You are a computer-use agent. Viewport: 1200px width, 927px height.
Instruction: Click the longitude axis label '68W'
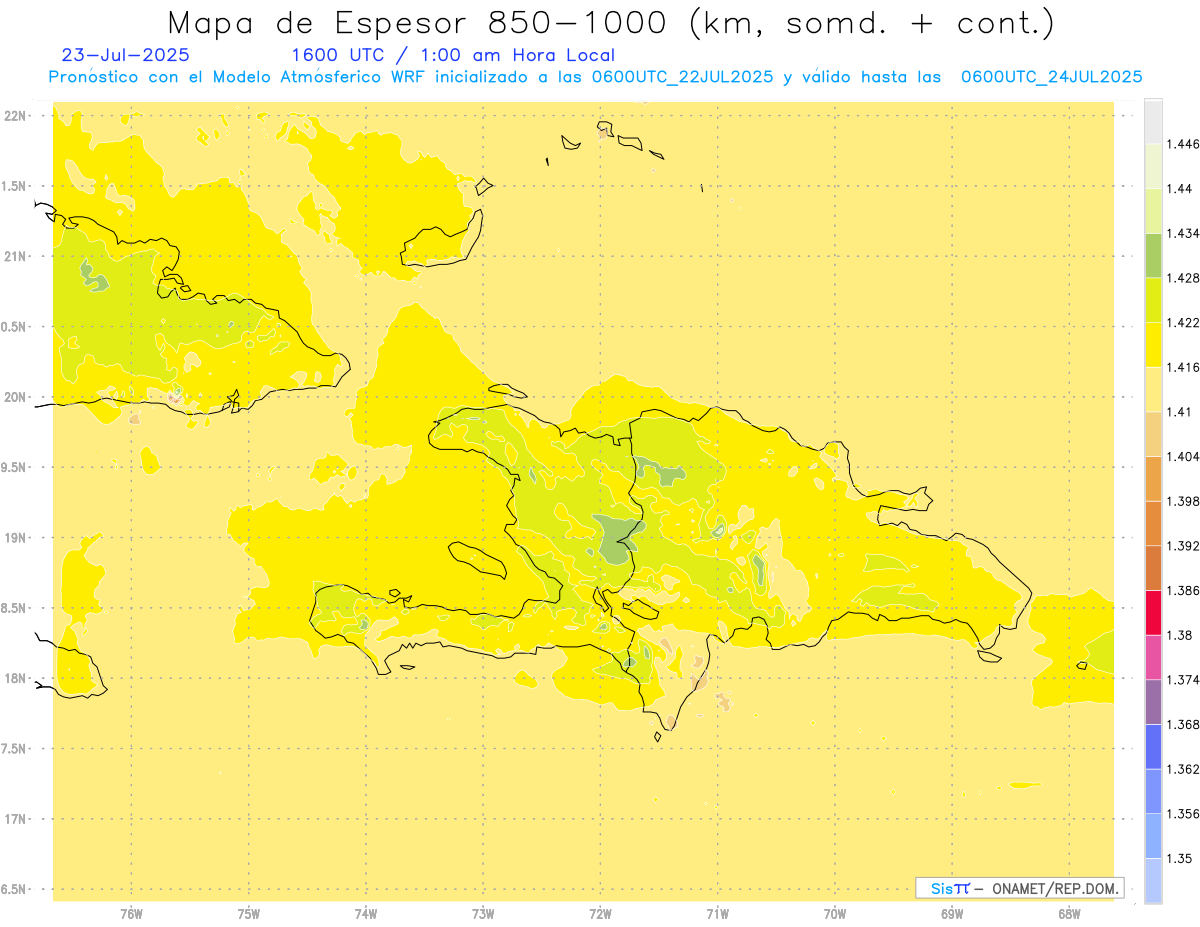click(1069, 914)
